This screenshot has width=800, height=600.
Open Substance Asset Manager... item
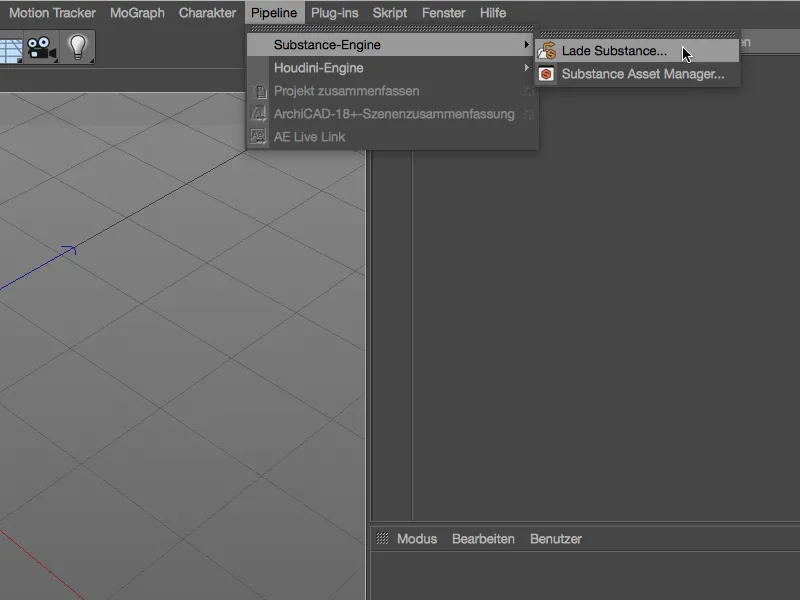tap(637, 74)
